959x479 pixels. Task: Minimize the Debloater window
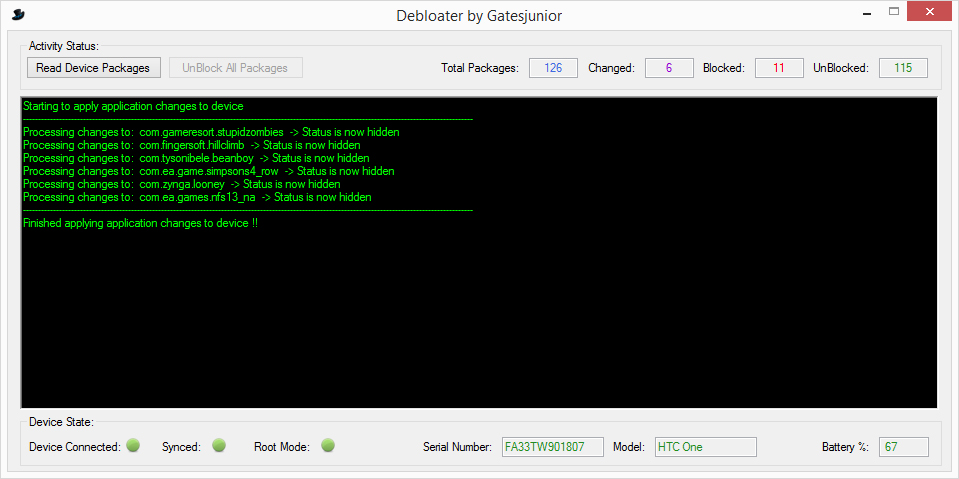(x=866, y=13)
